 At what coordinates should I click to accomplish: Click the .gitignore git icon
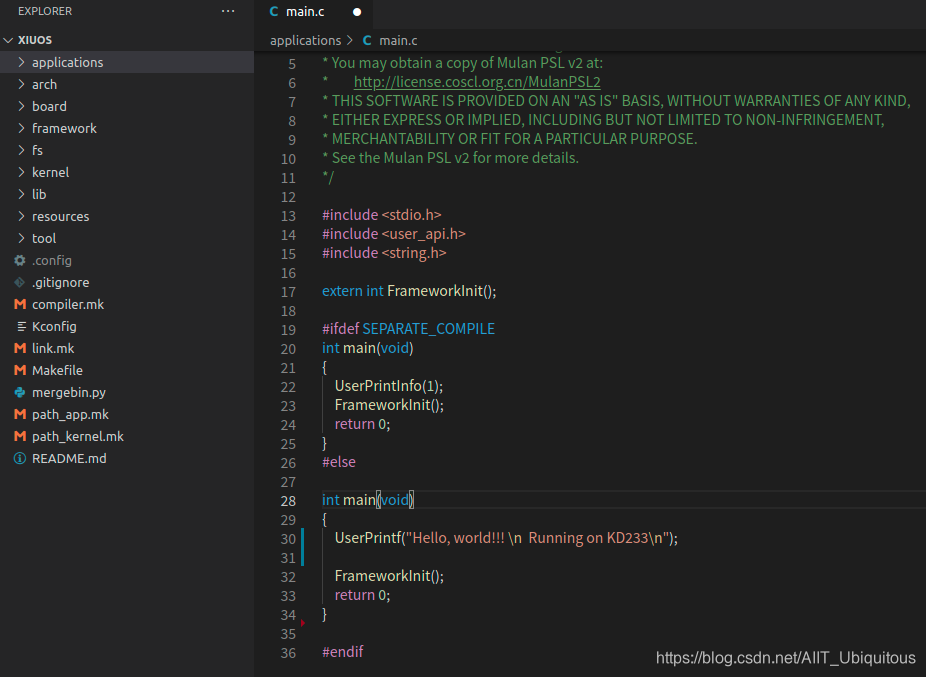(x=20, y=282)
